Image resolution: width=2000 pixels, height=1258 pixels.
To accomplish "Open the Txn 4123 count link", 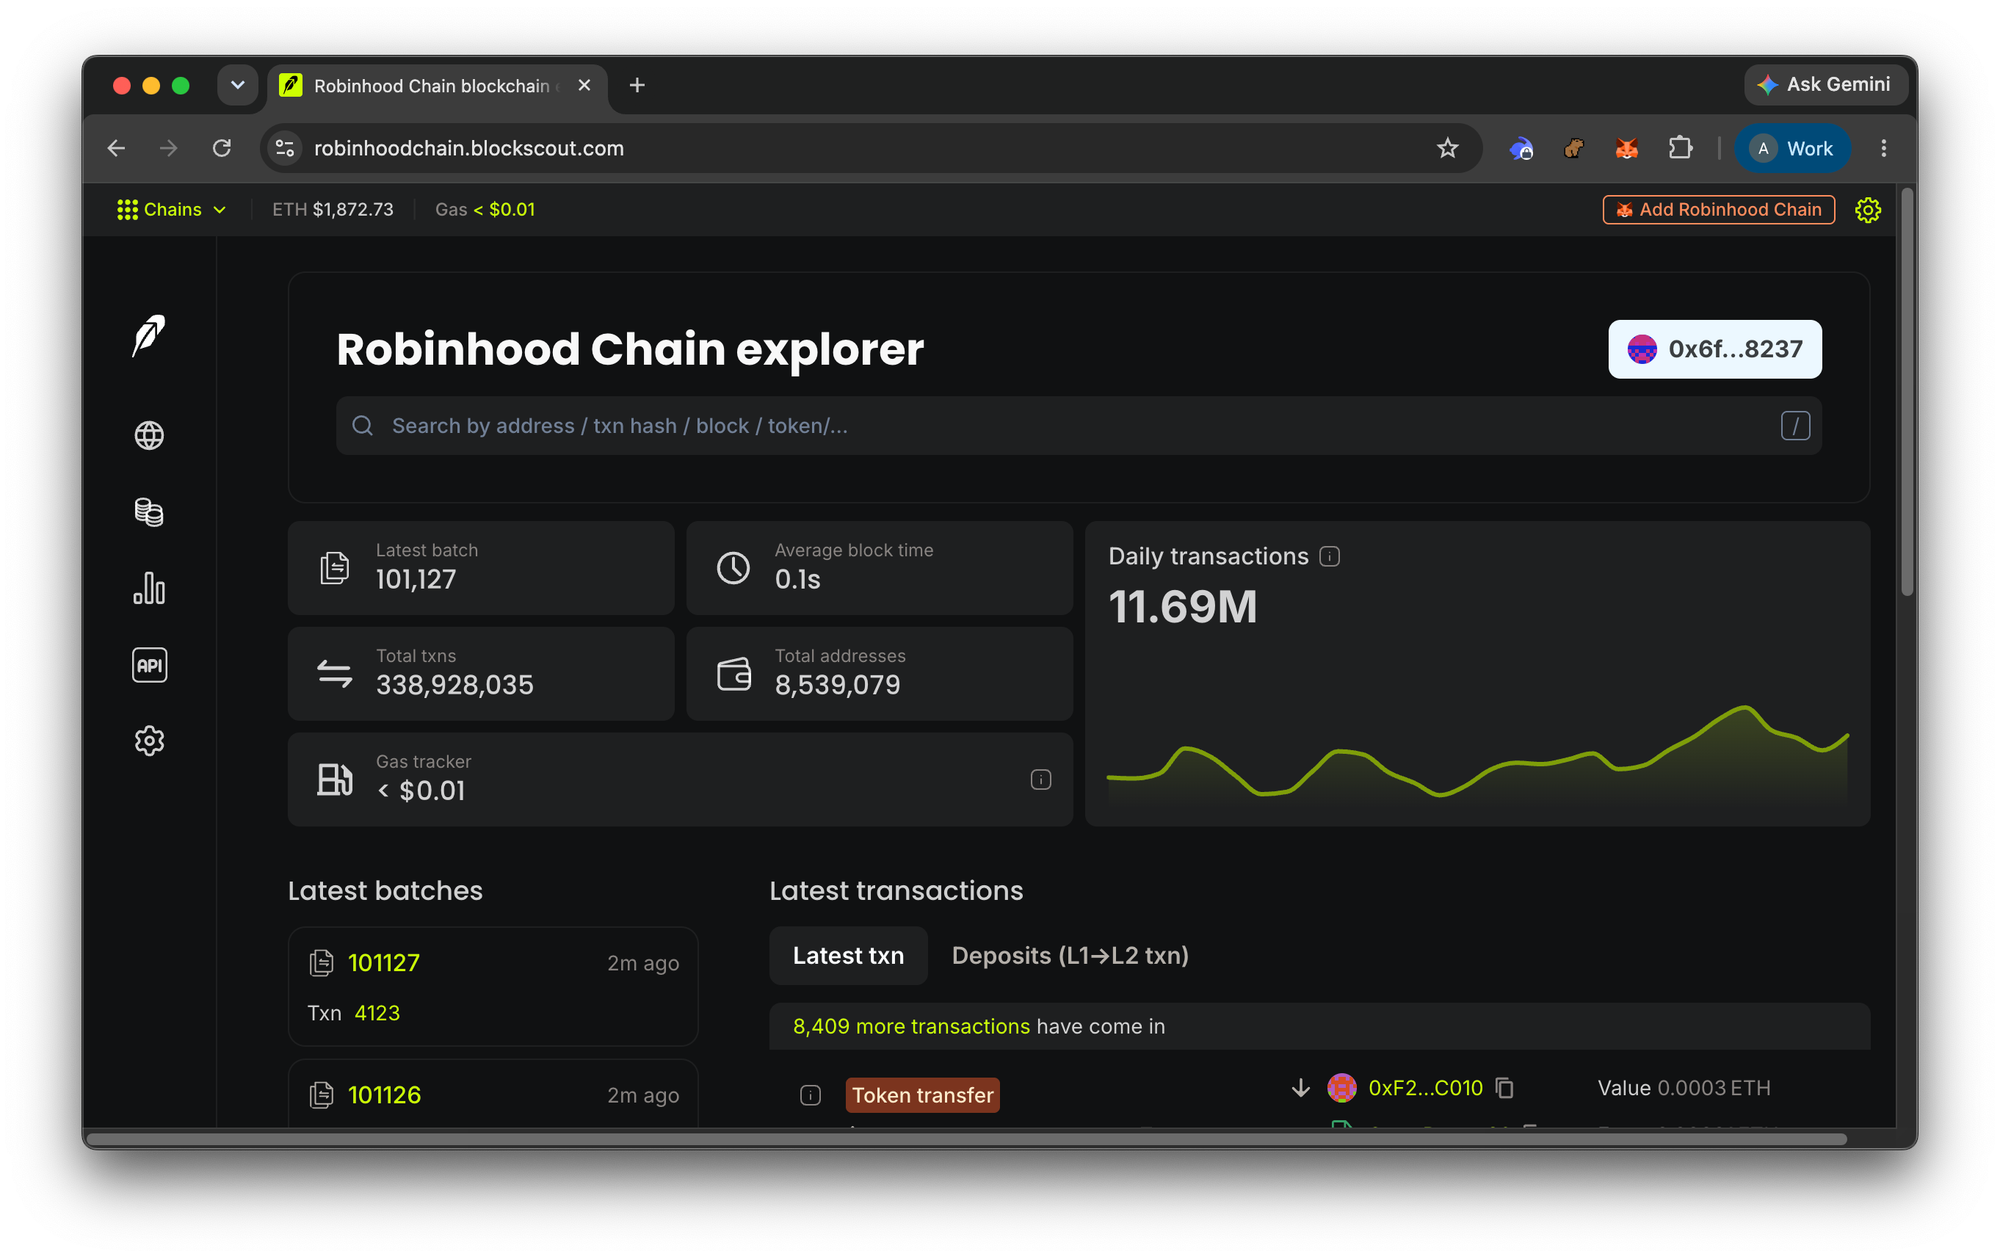I will 377,1014.
